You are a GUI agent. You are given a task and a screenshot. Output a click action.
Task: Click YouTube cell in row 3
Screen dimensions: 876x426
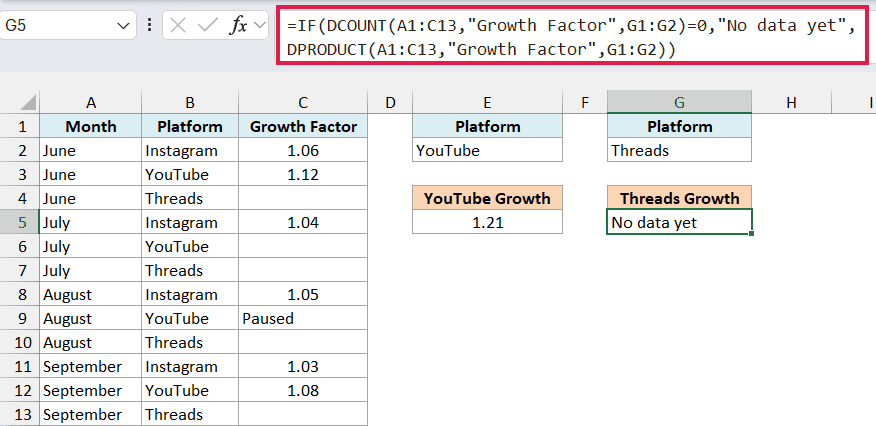[x=190, y=175]
